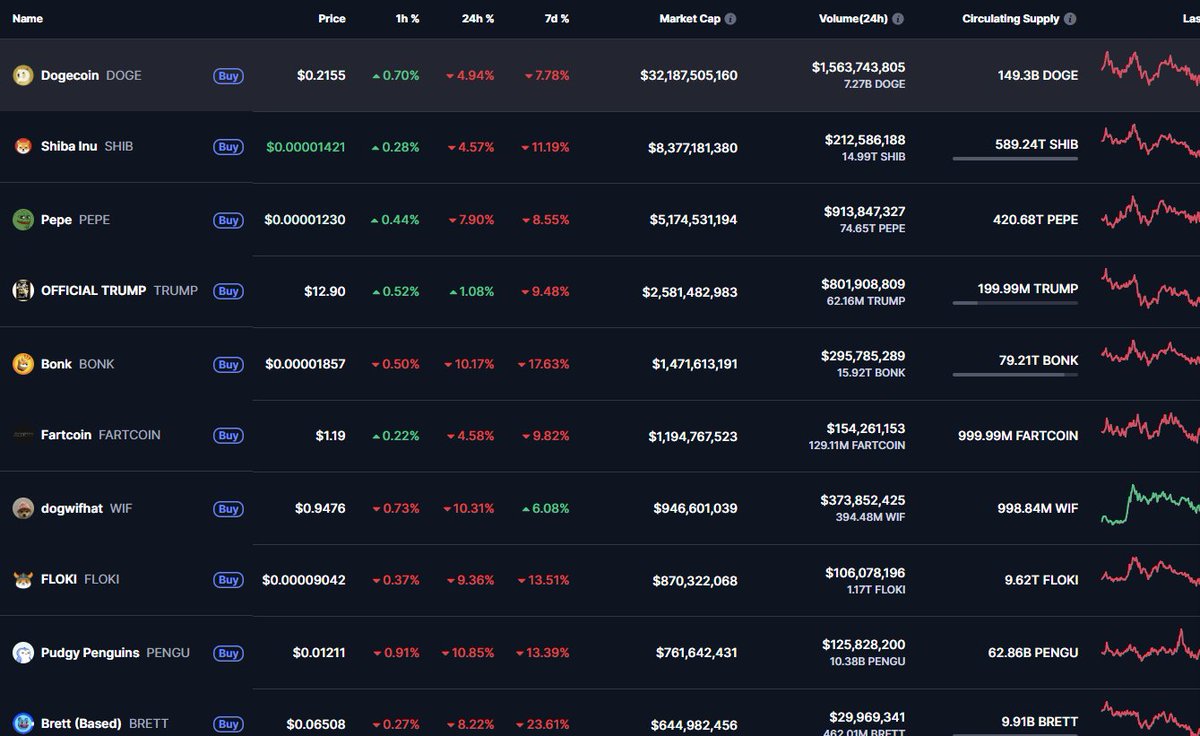The image size is (1200, 736).
Task: Open the Fartcoin FARTCOIN name link
Action: pyautogui.click(x=101, y=435)
